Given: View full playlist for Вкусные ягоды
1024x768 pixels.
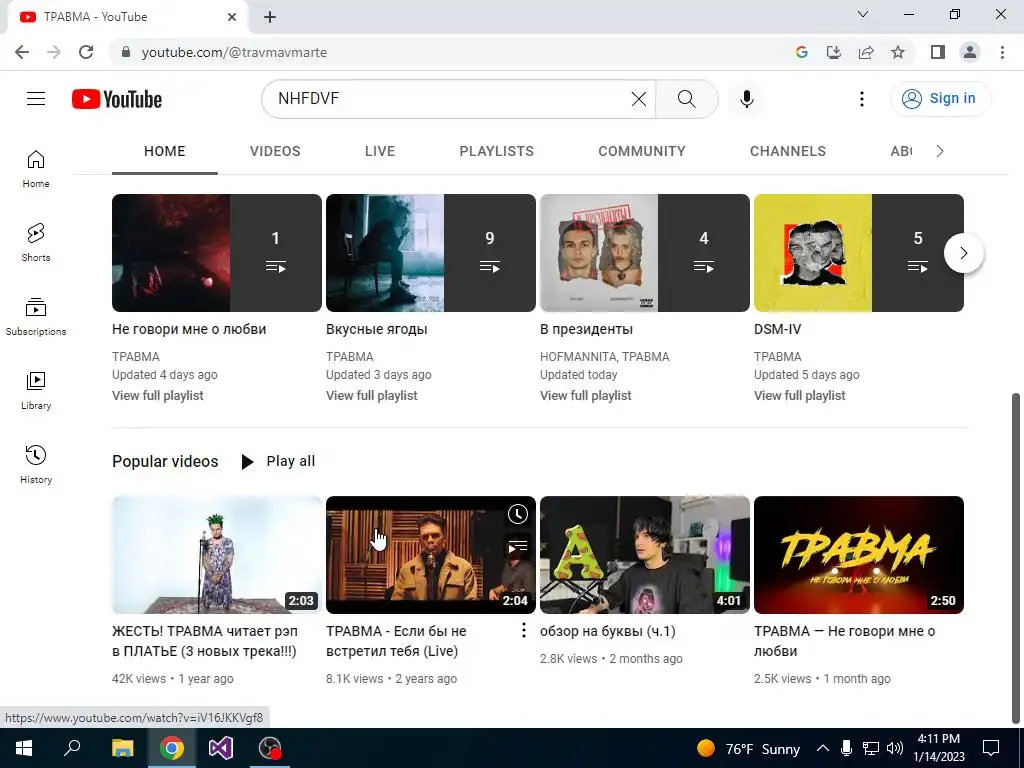Looking at the screenshot, I should [x=372, y=396].
